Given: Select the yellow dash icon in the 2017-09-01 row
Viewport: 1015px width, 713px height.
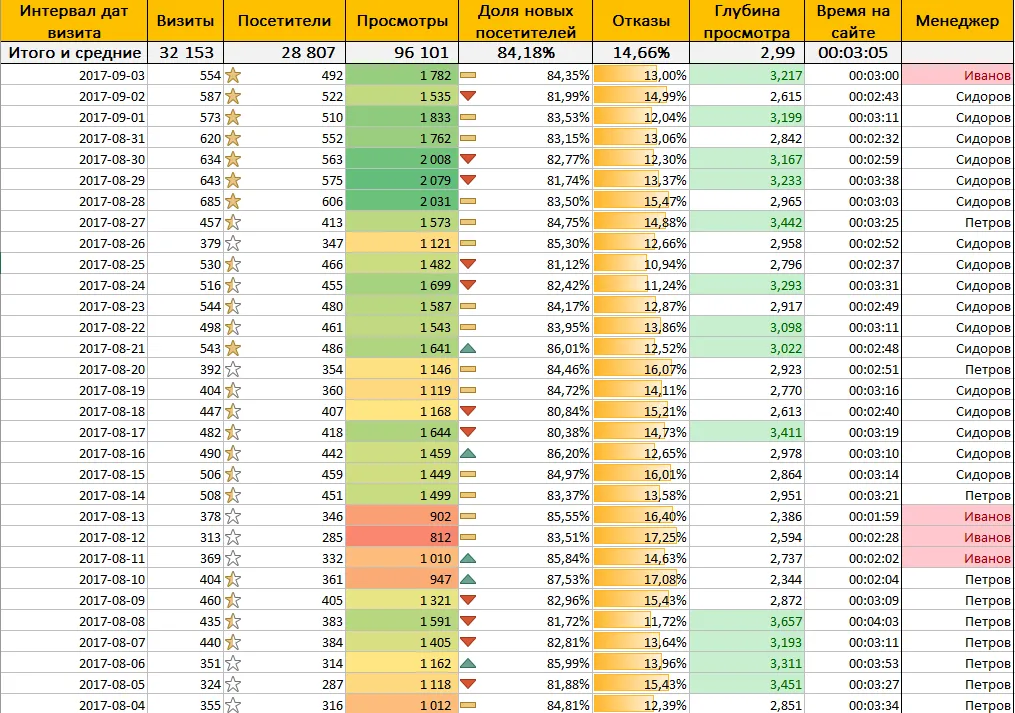Looking at the screenshot, I should (x=468, y=117).
